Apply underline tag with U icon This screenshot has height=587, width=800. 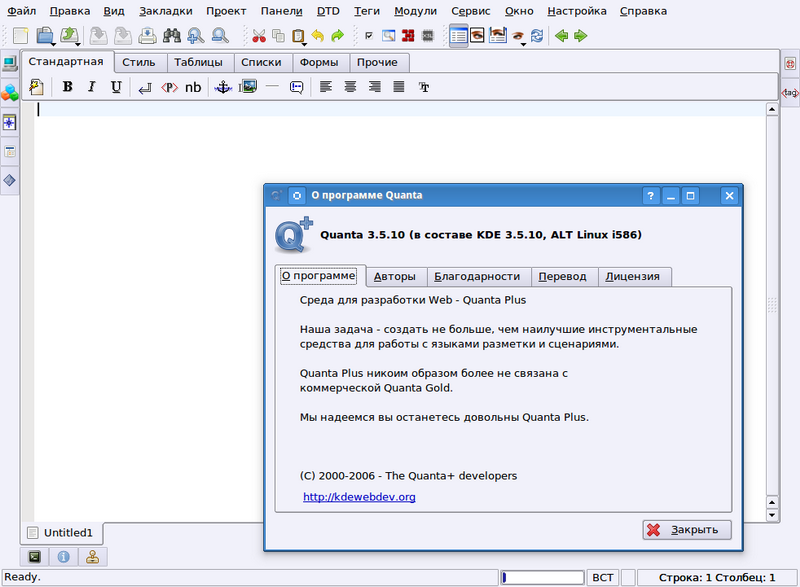(x=116, y=87)
